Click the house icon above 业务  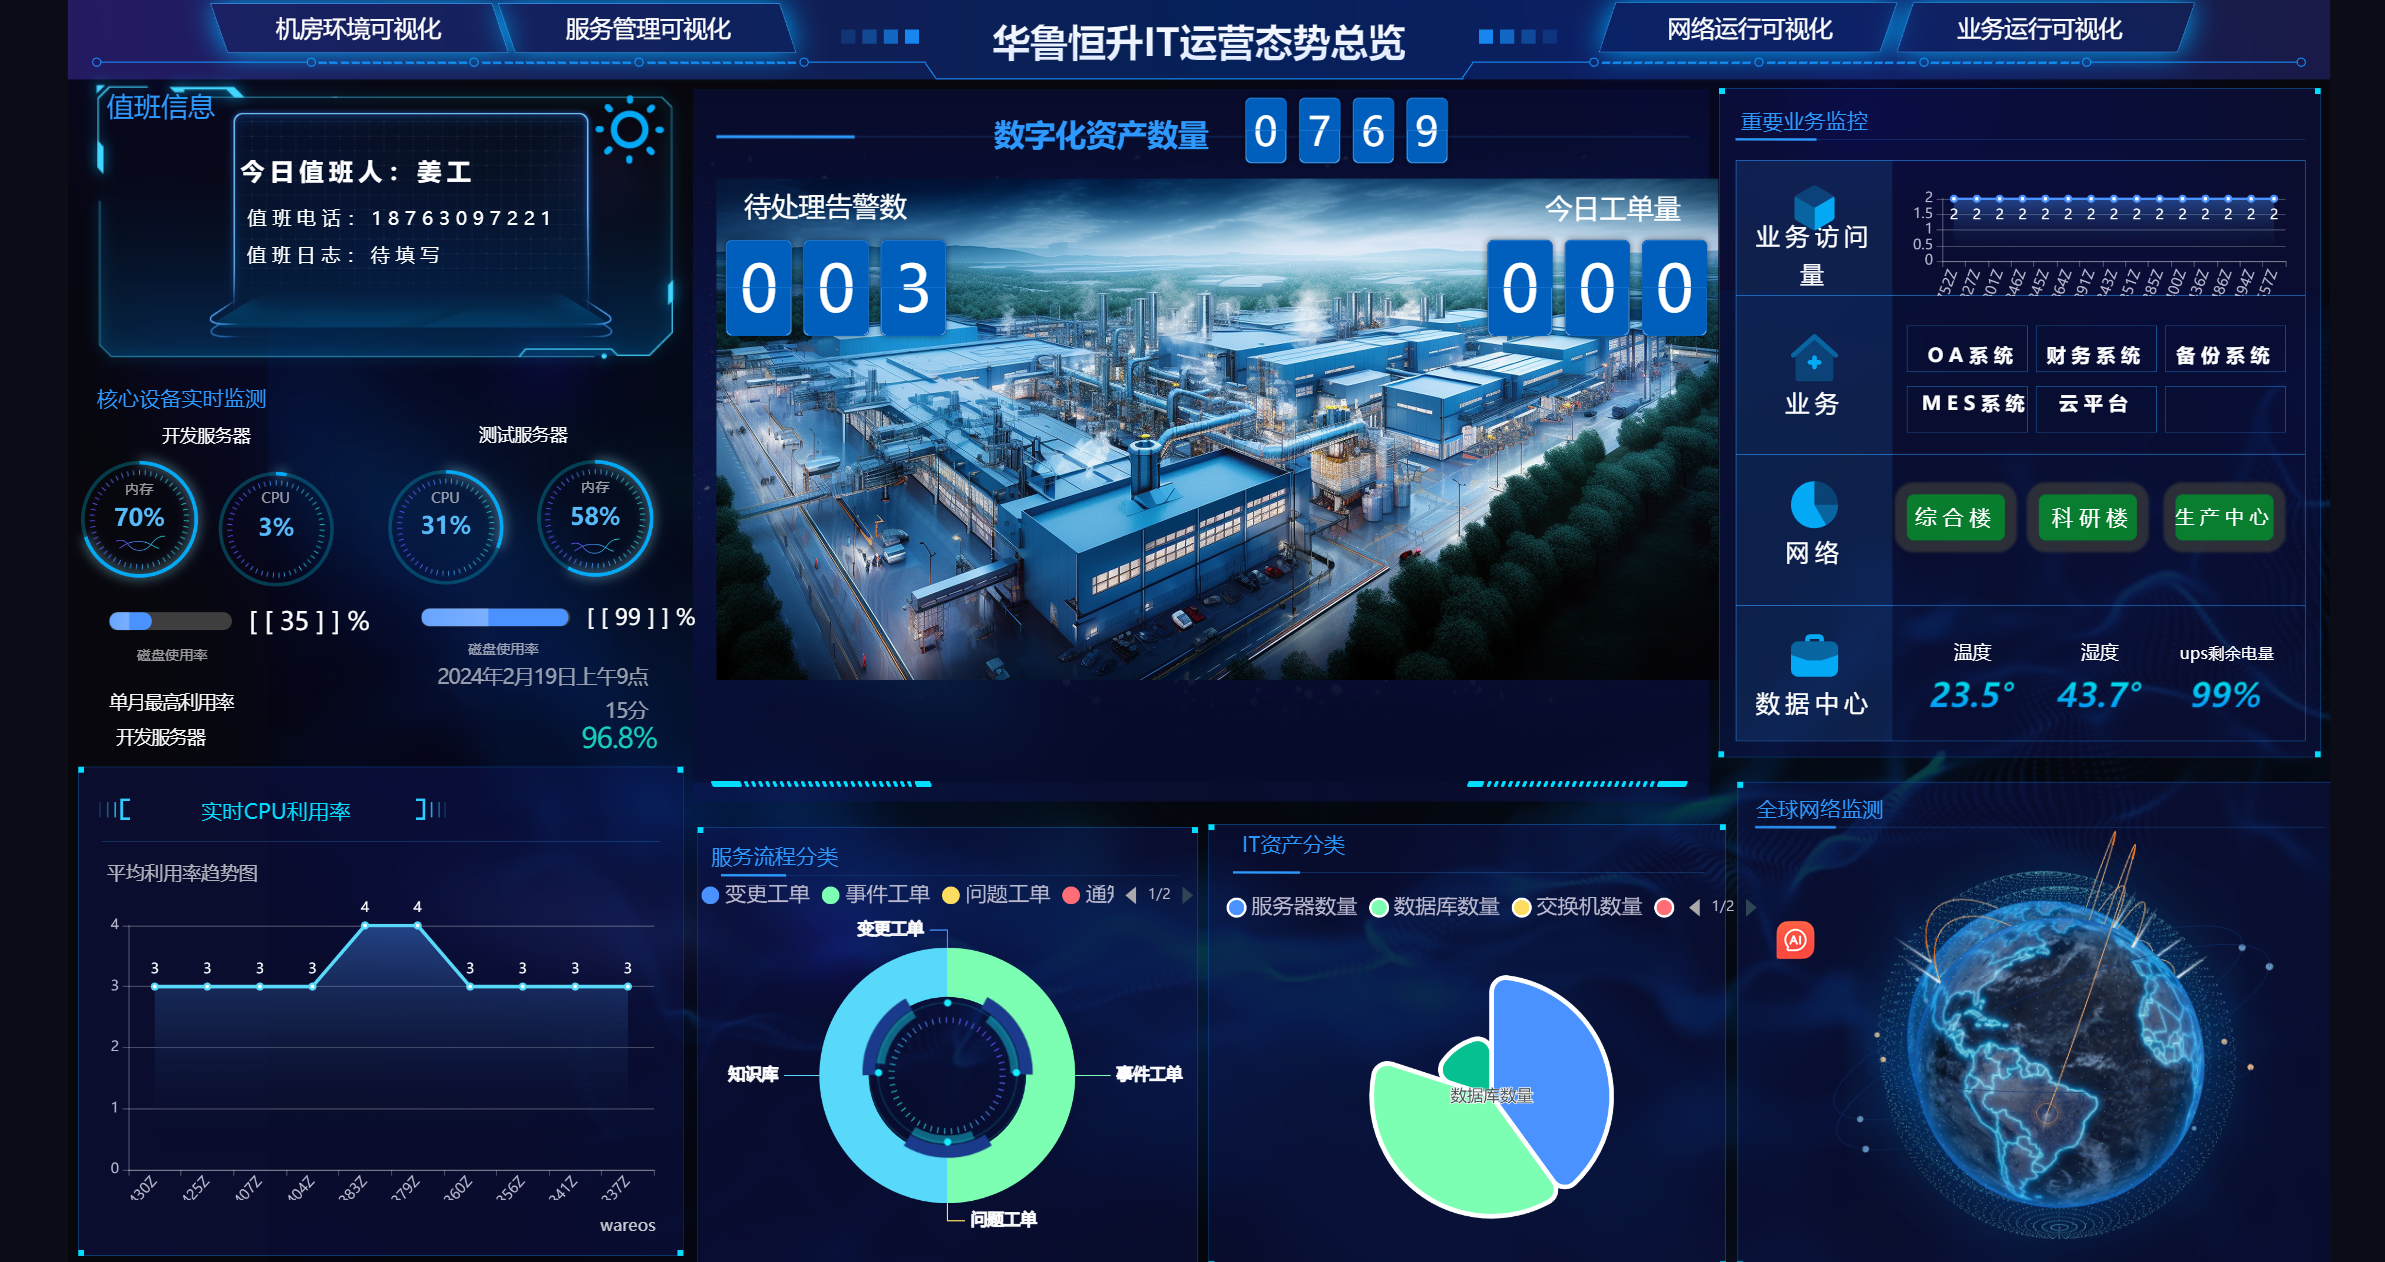[x=1814, y=358]
